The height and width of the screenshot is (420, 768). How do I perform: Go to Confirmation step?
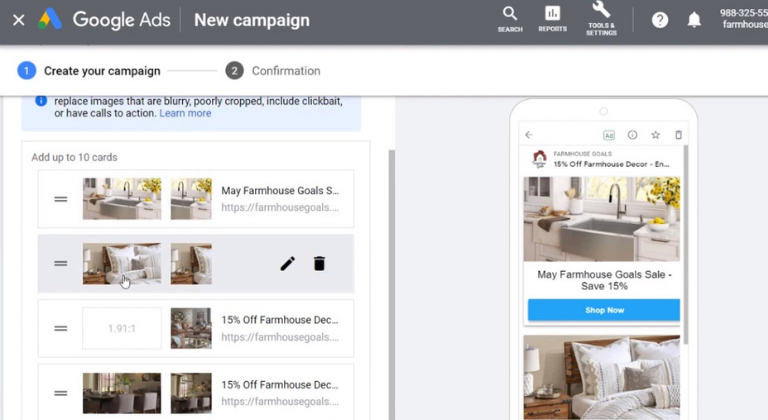285,71
